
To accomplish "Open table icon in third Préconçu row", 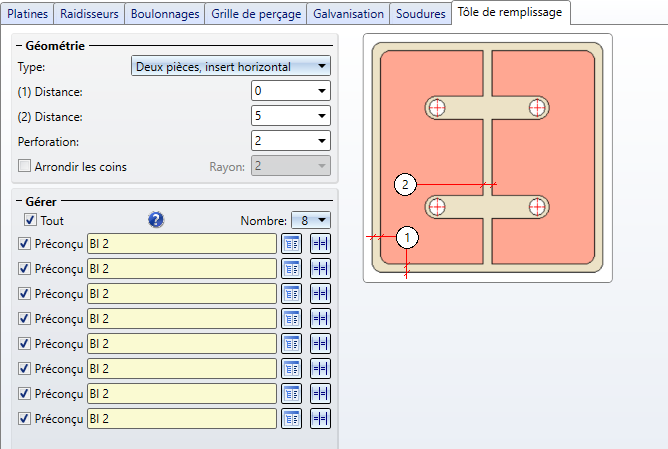I will 291,293.
